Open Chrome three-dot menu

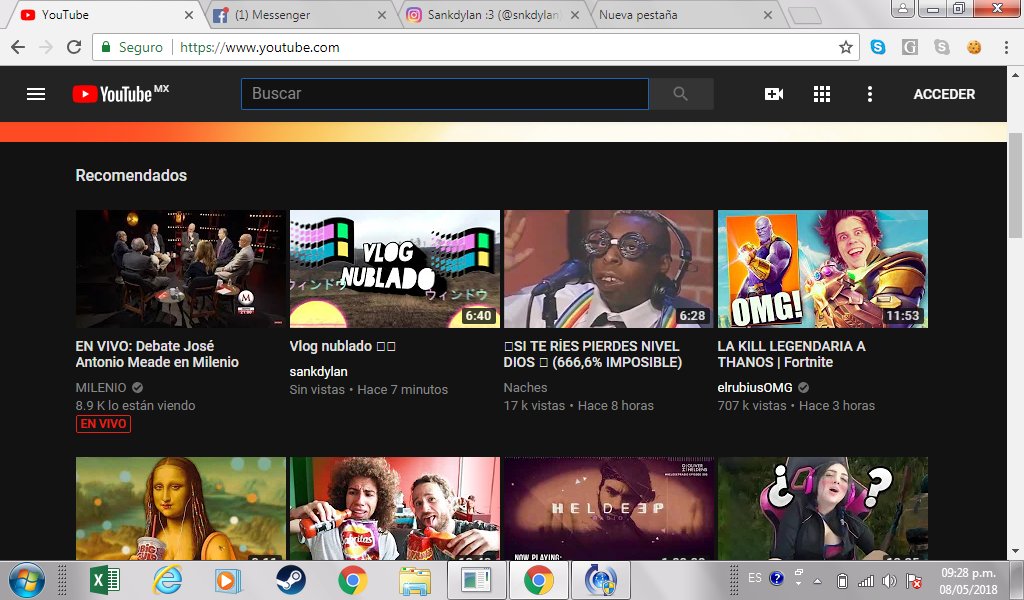tap(1006, 47)
